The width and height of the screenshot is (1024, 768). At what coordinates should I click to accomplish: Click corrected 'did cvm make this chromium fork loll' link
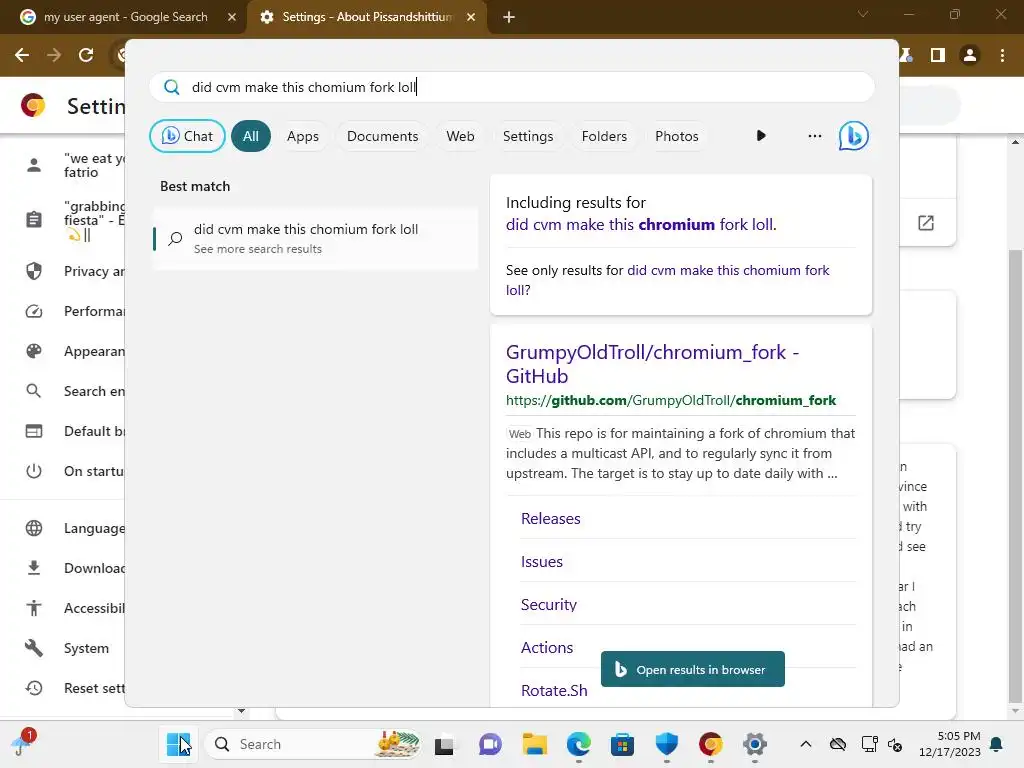point(641,225)
